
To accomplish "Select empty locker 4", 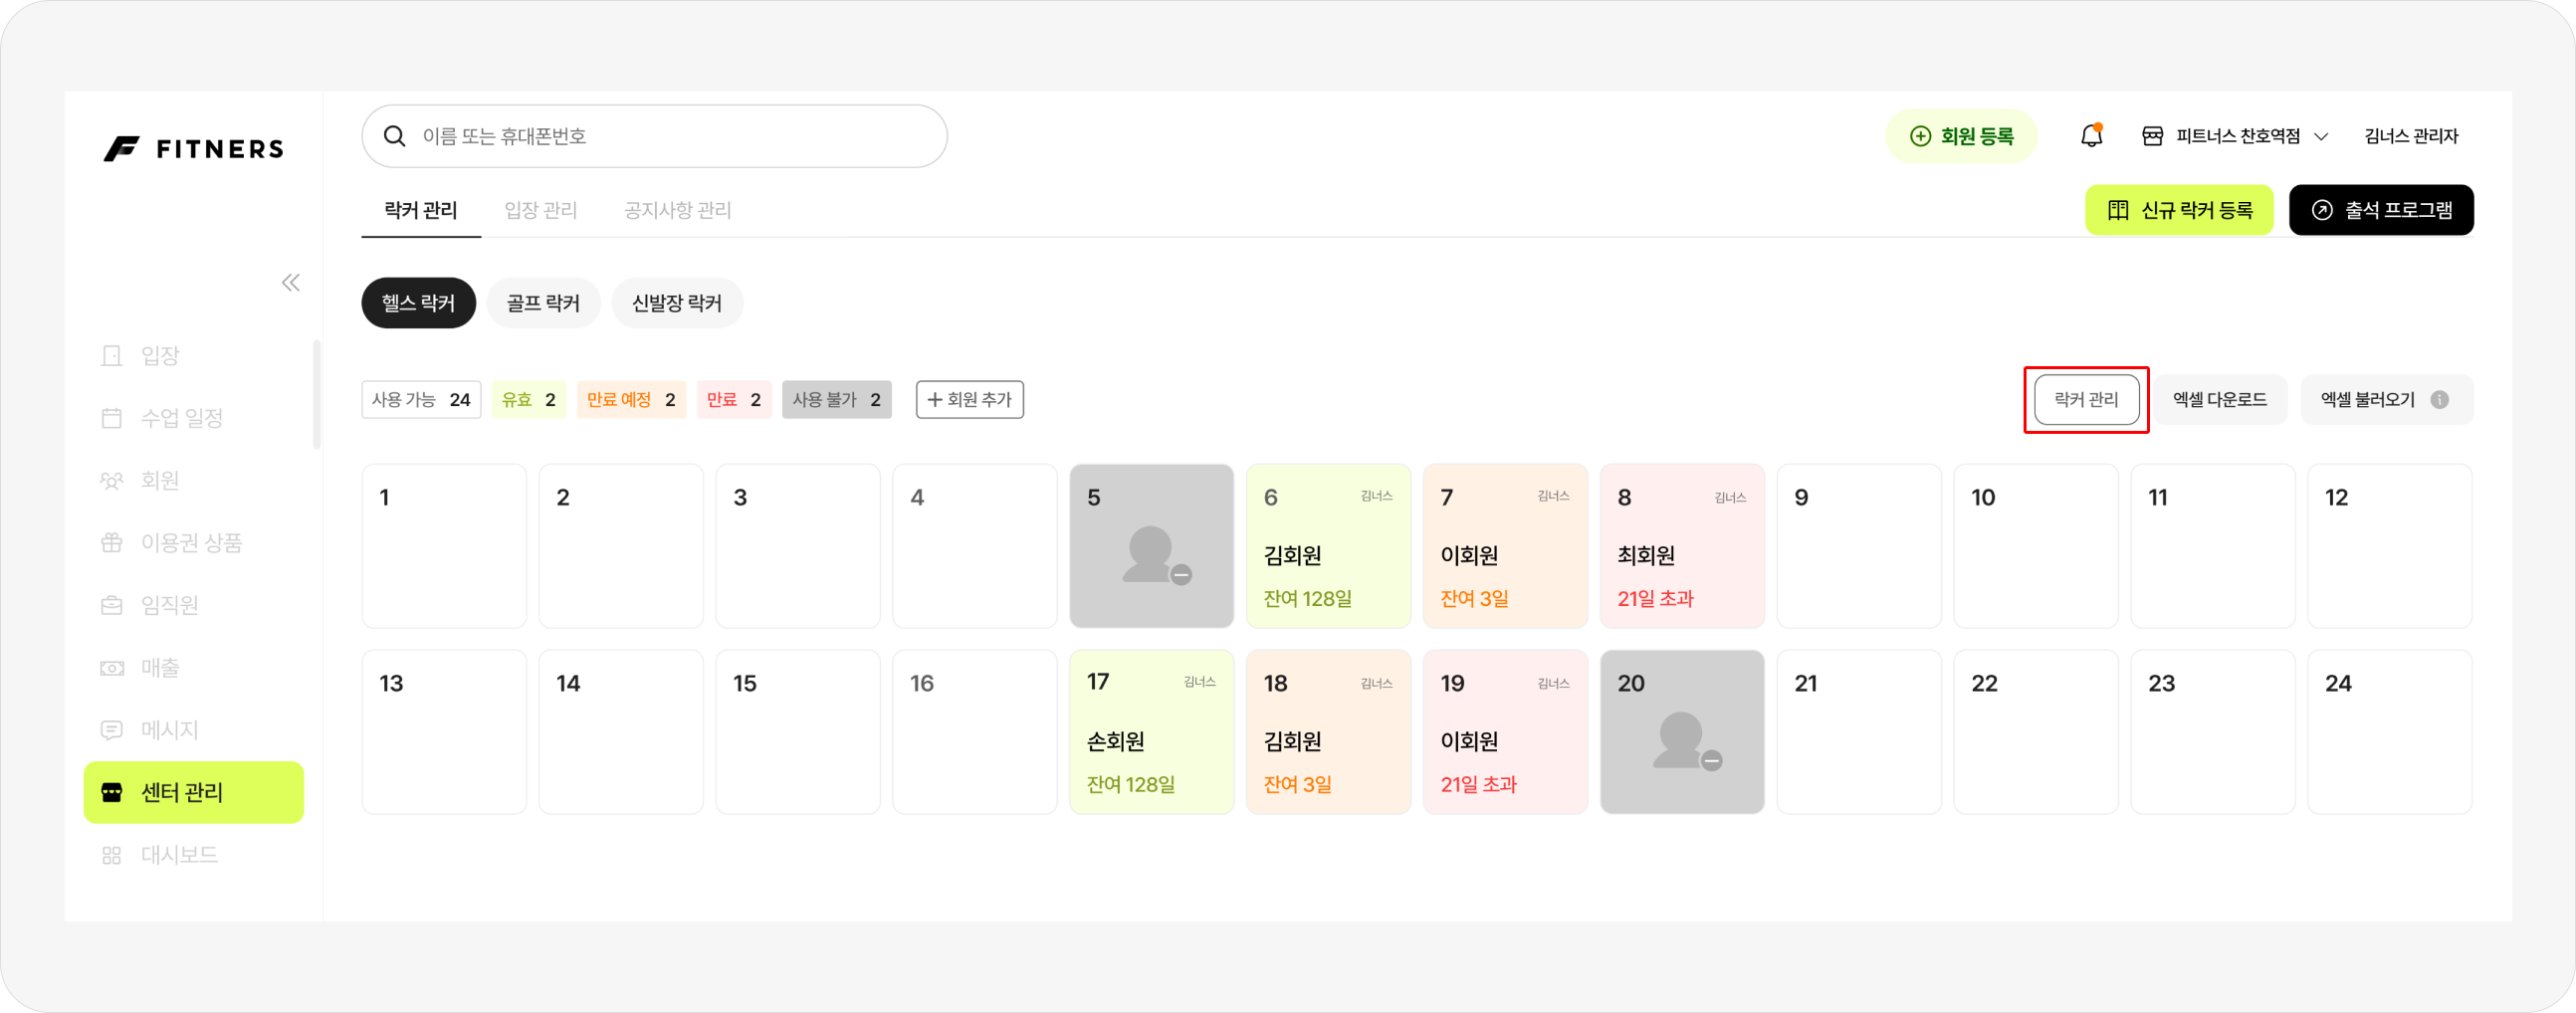I will pyautogui.click(x=975, y=546).
